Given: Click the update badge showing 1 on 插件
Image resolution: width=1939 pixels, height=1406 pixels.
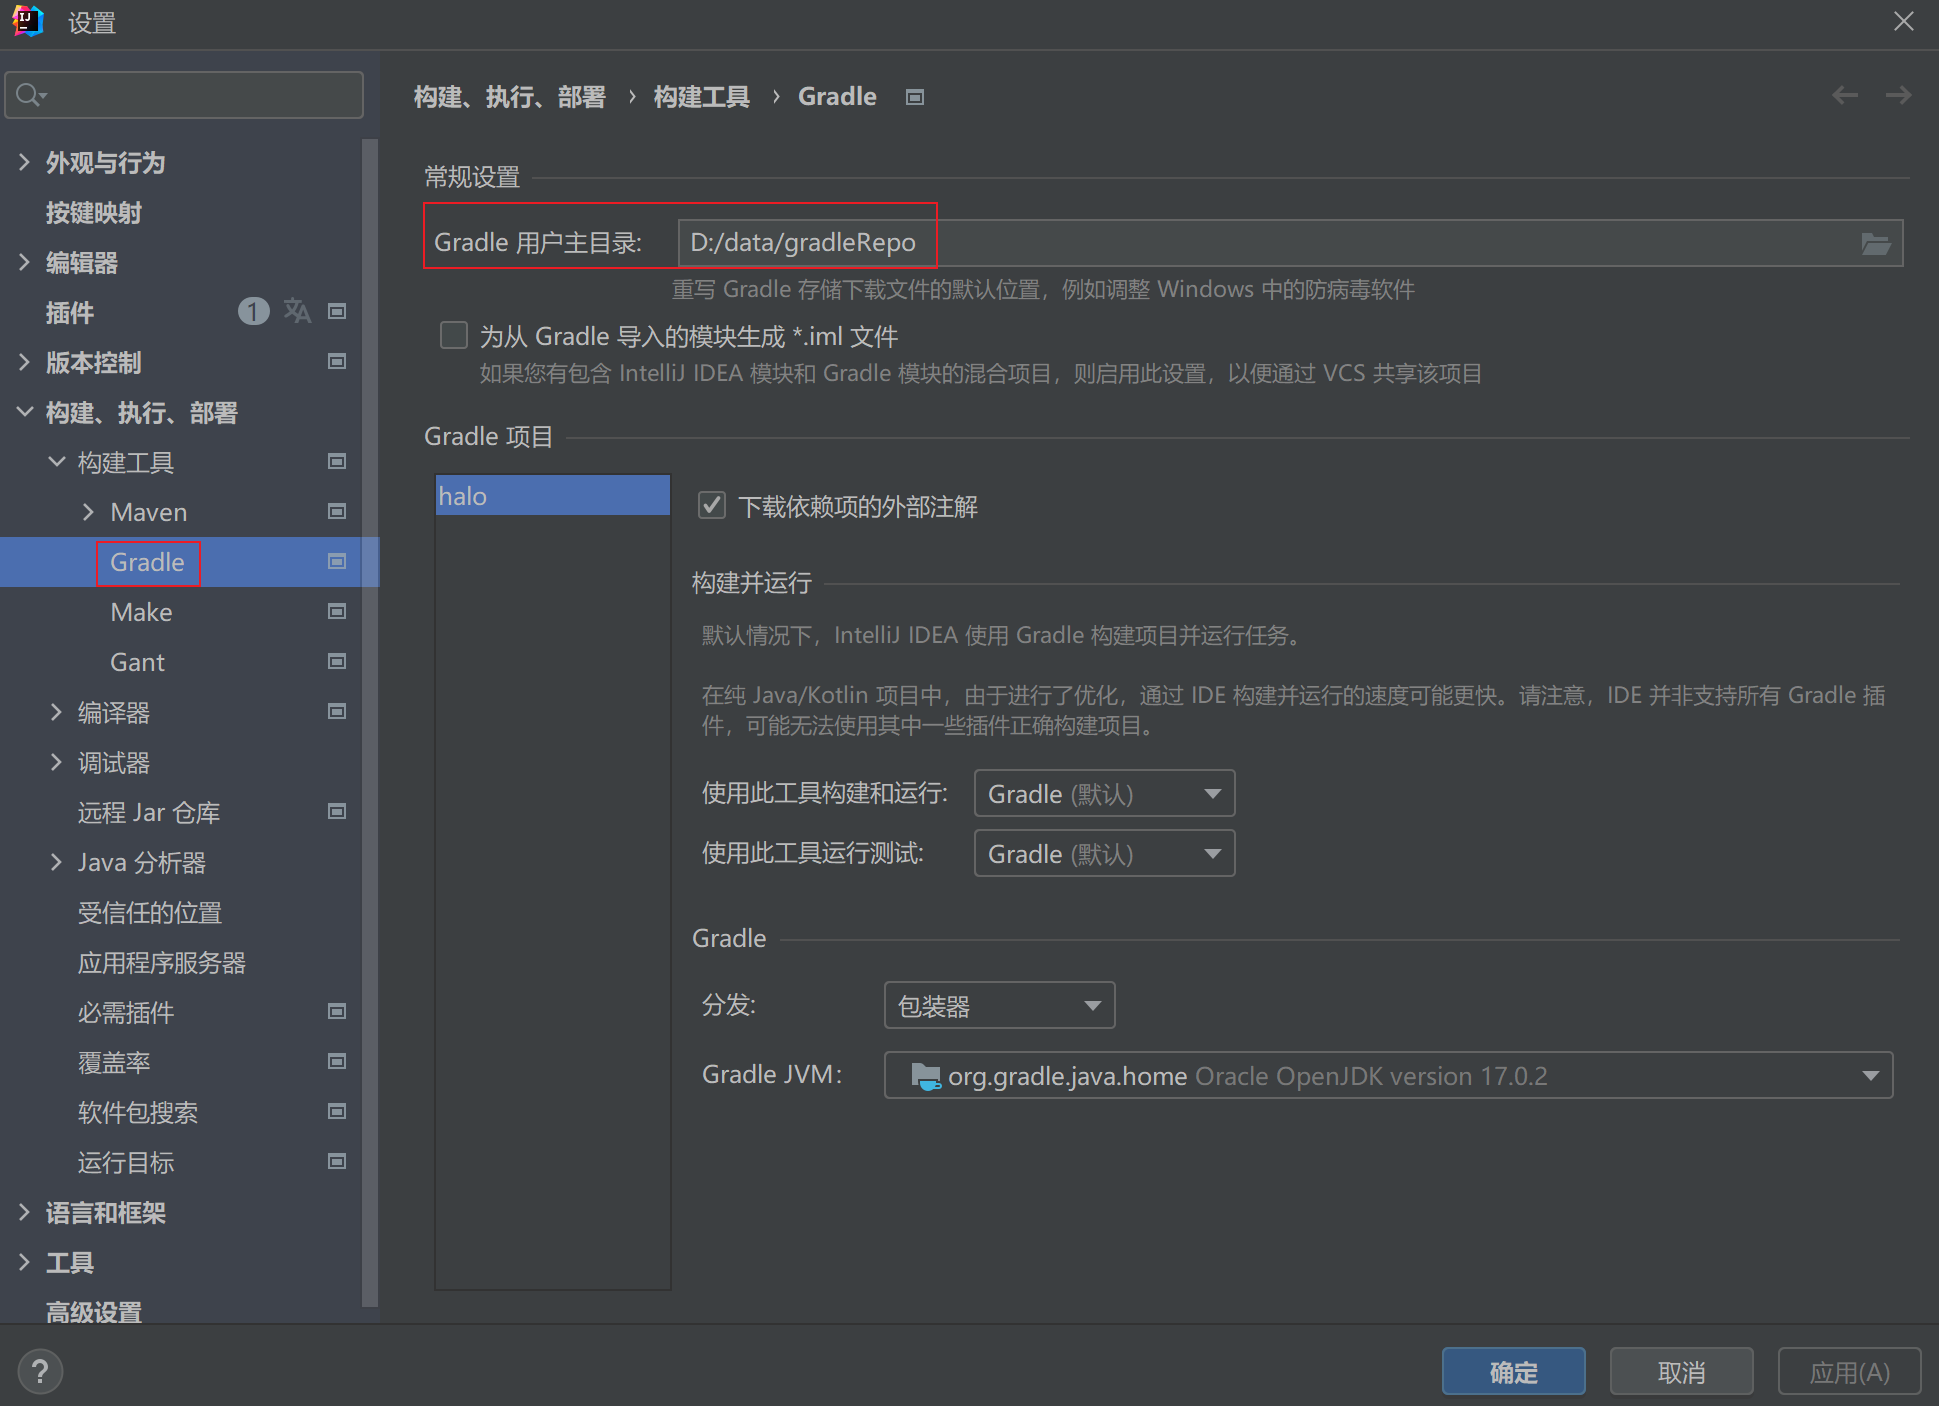Looking at the screenshot, I should [x=253, y=311].
